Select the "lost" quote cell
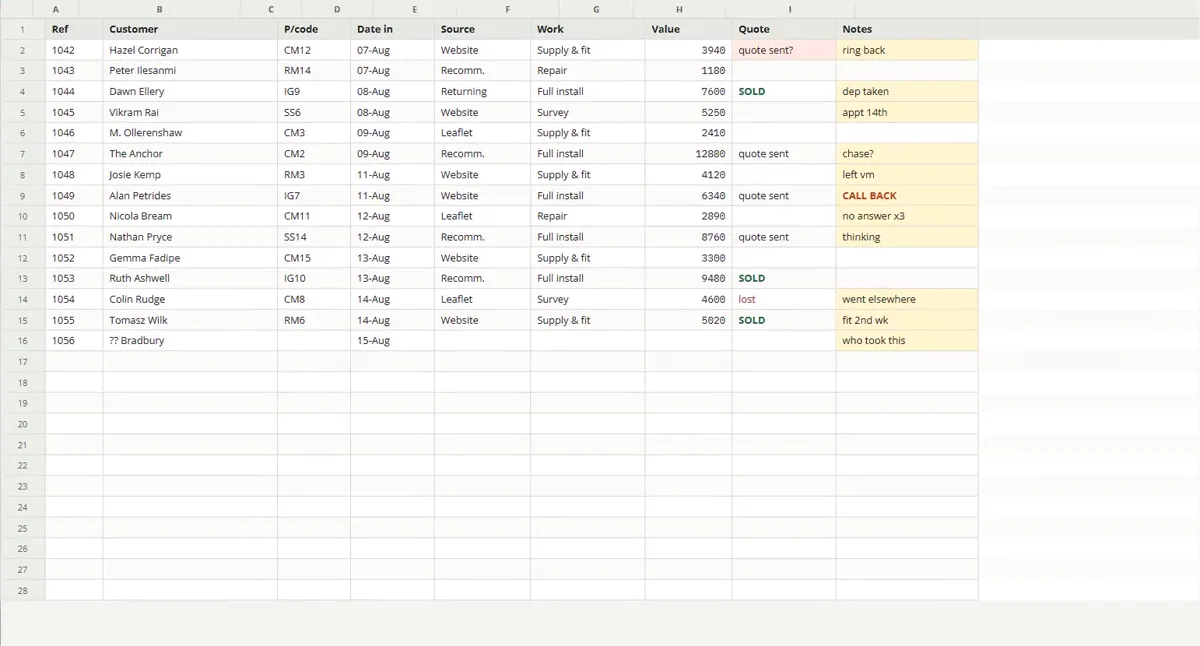This screenshot has height=646, width=1200. (x=784, y=299)
